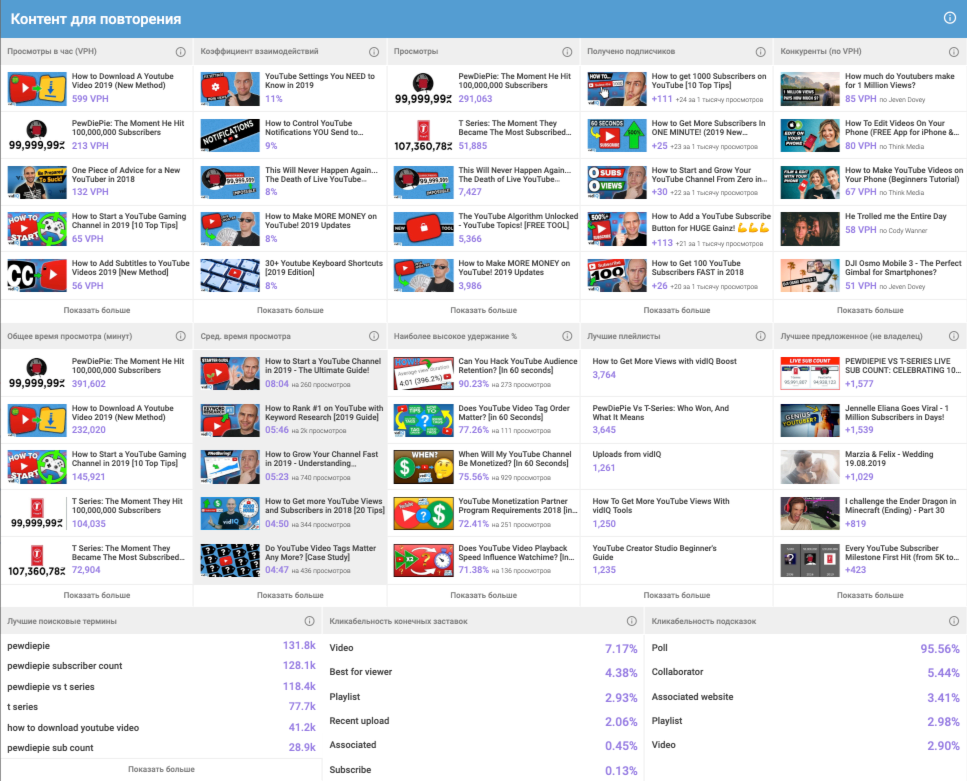This screenshot has width=967, height=781.
Task: Click the Best for viewer end screen row
Action: click(483, 672)
